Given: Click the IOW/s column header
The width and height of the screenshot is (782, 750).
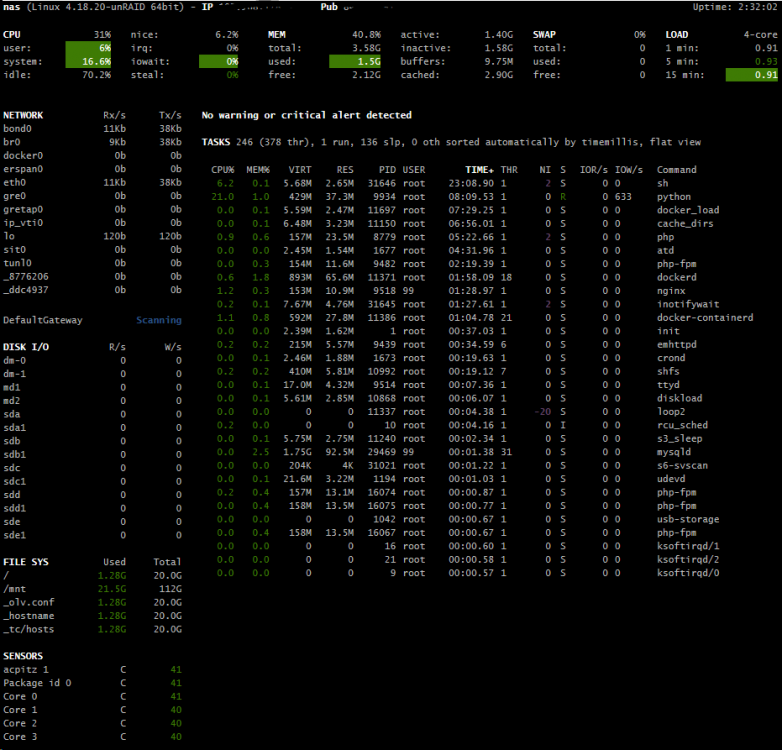Looking at the screenshot, I should pyautogui.click(x=629, y=170).
